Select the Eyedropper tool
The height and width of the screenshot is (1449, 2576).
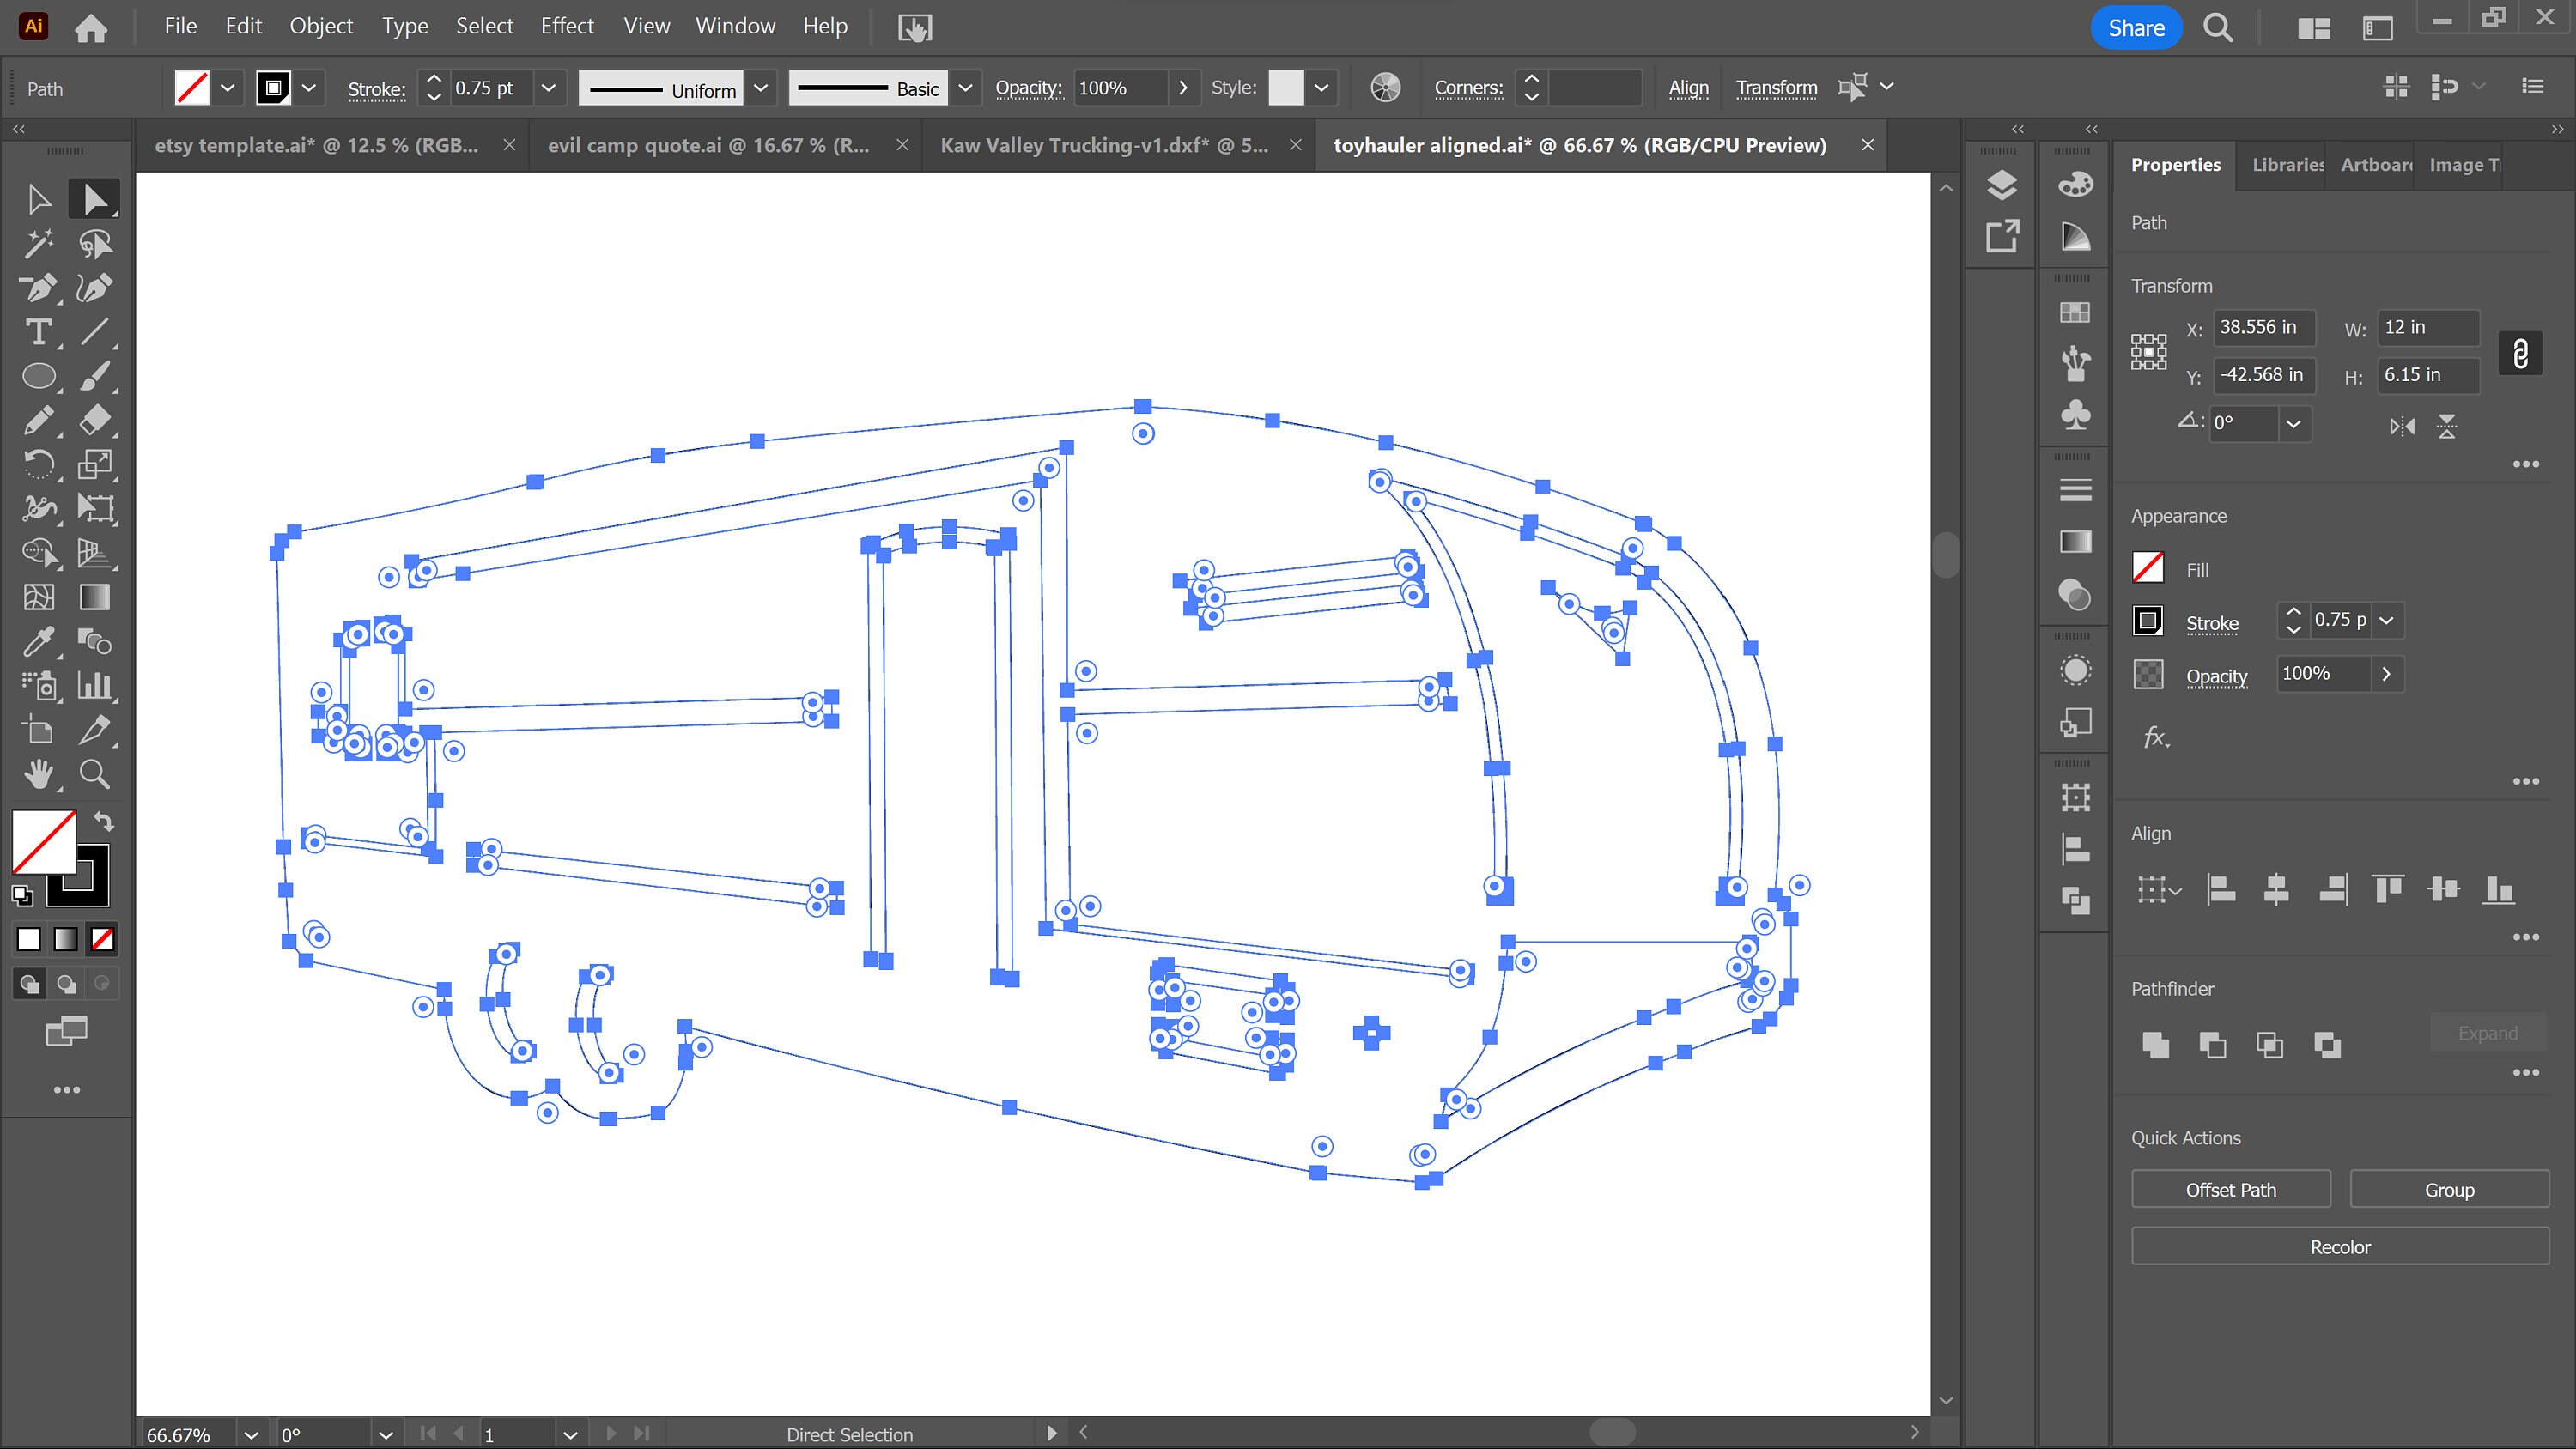40,642
